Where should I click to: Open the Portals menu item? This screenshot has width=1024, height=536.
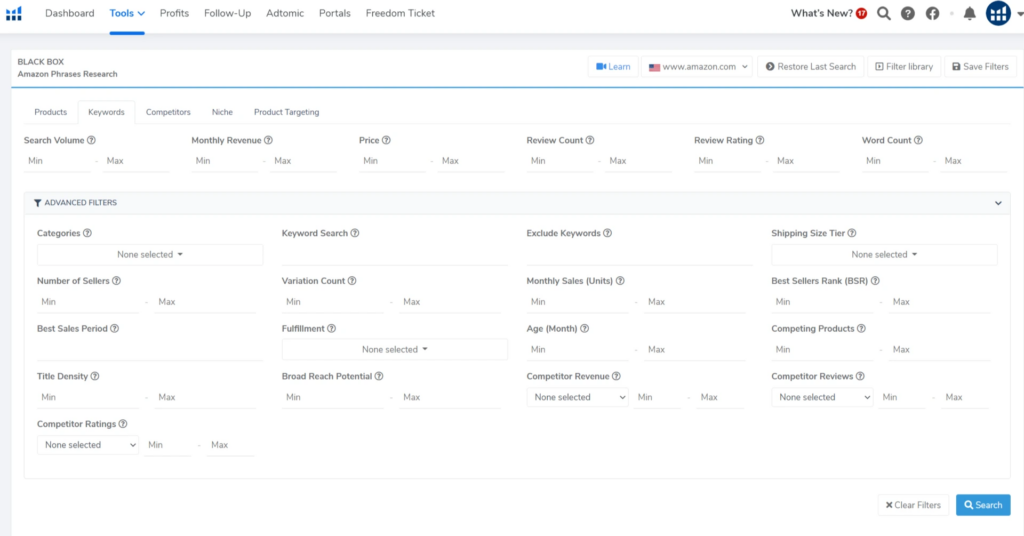pyautogui.click(x=334, y=13)
